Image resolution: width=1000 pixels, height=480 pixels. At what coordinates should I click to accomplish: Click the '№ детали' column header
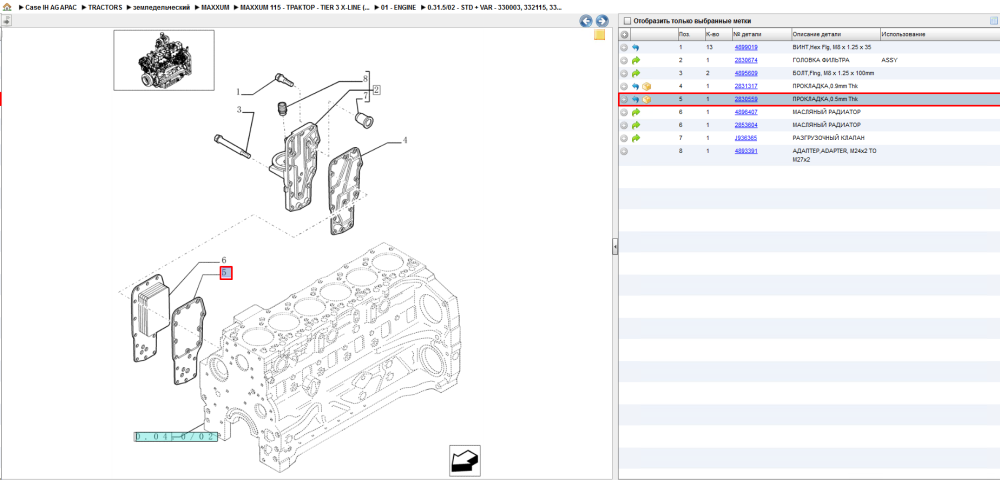pyautogui.click(x=761, y=34)
